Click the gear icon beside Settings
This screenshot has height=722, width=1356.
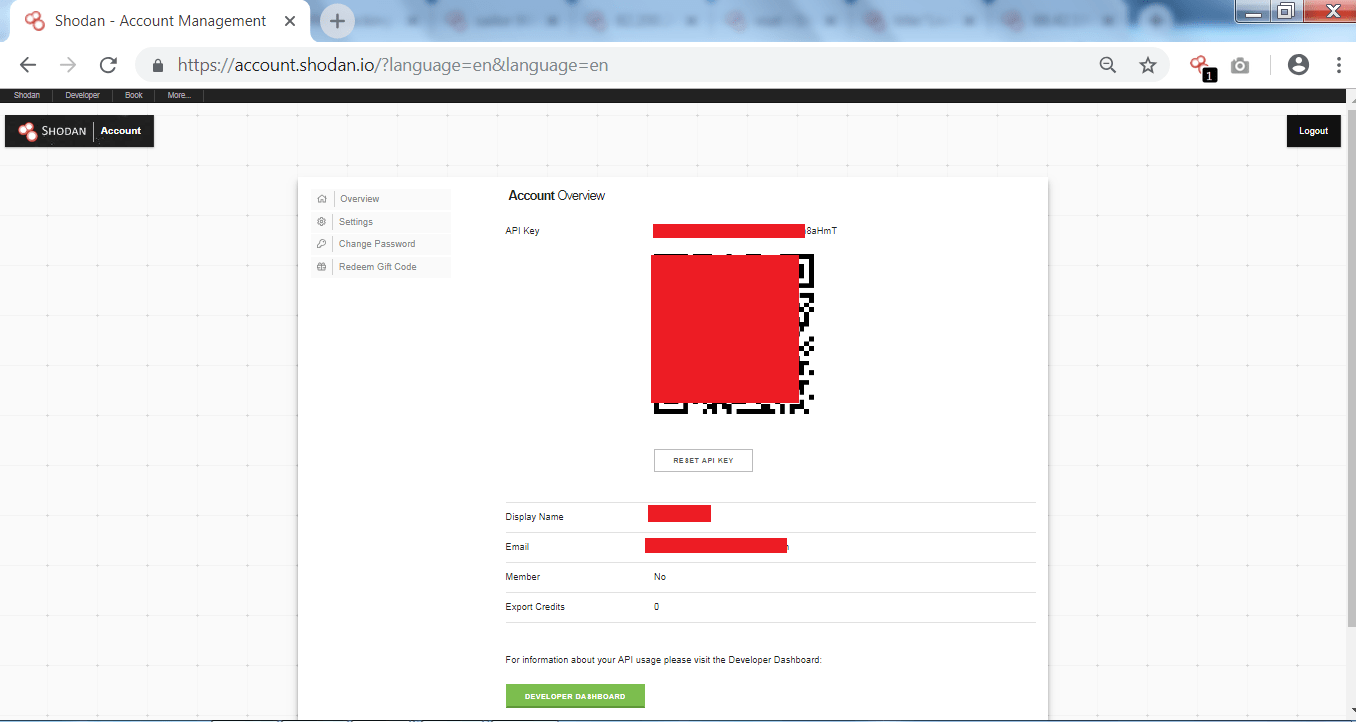[x=322, y=222]
